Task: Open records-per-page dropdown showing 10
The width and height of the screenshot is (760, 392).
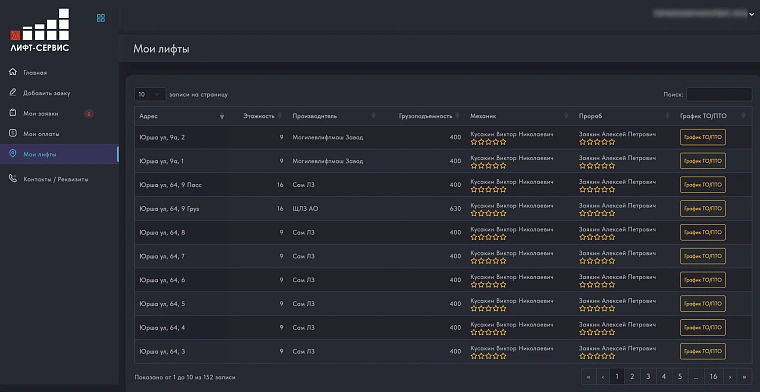Action: 150,94
